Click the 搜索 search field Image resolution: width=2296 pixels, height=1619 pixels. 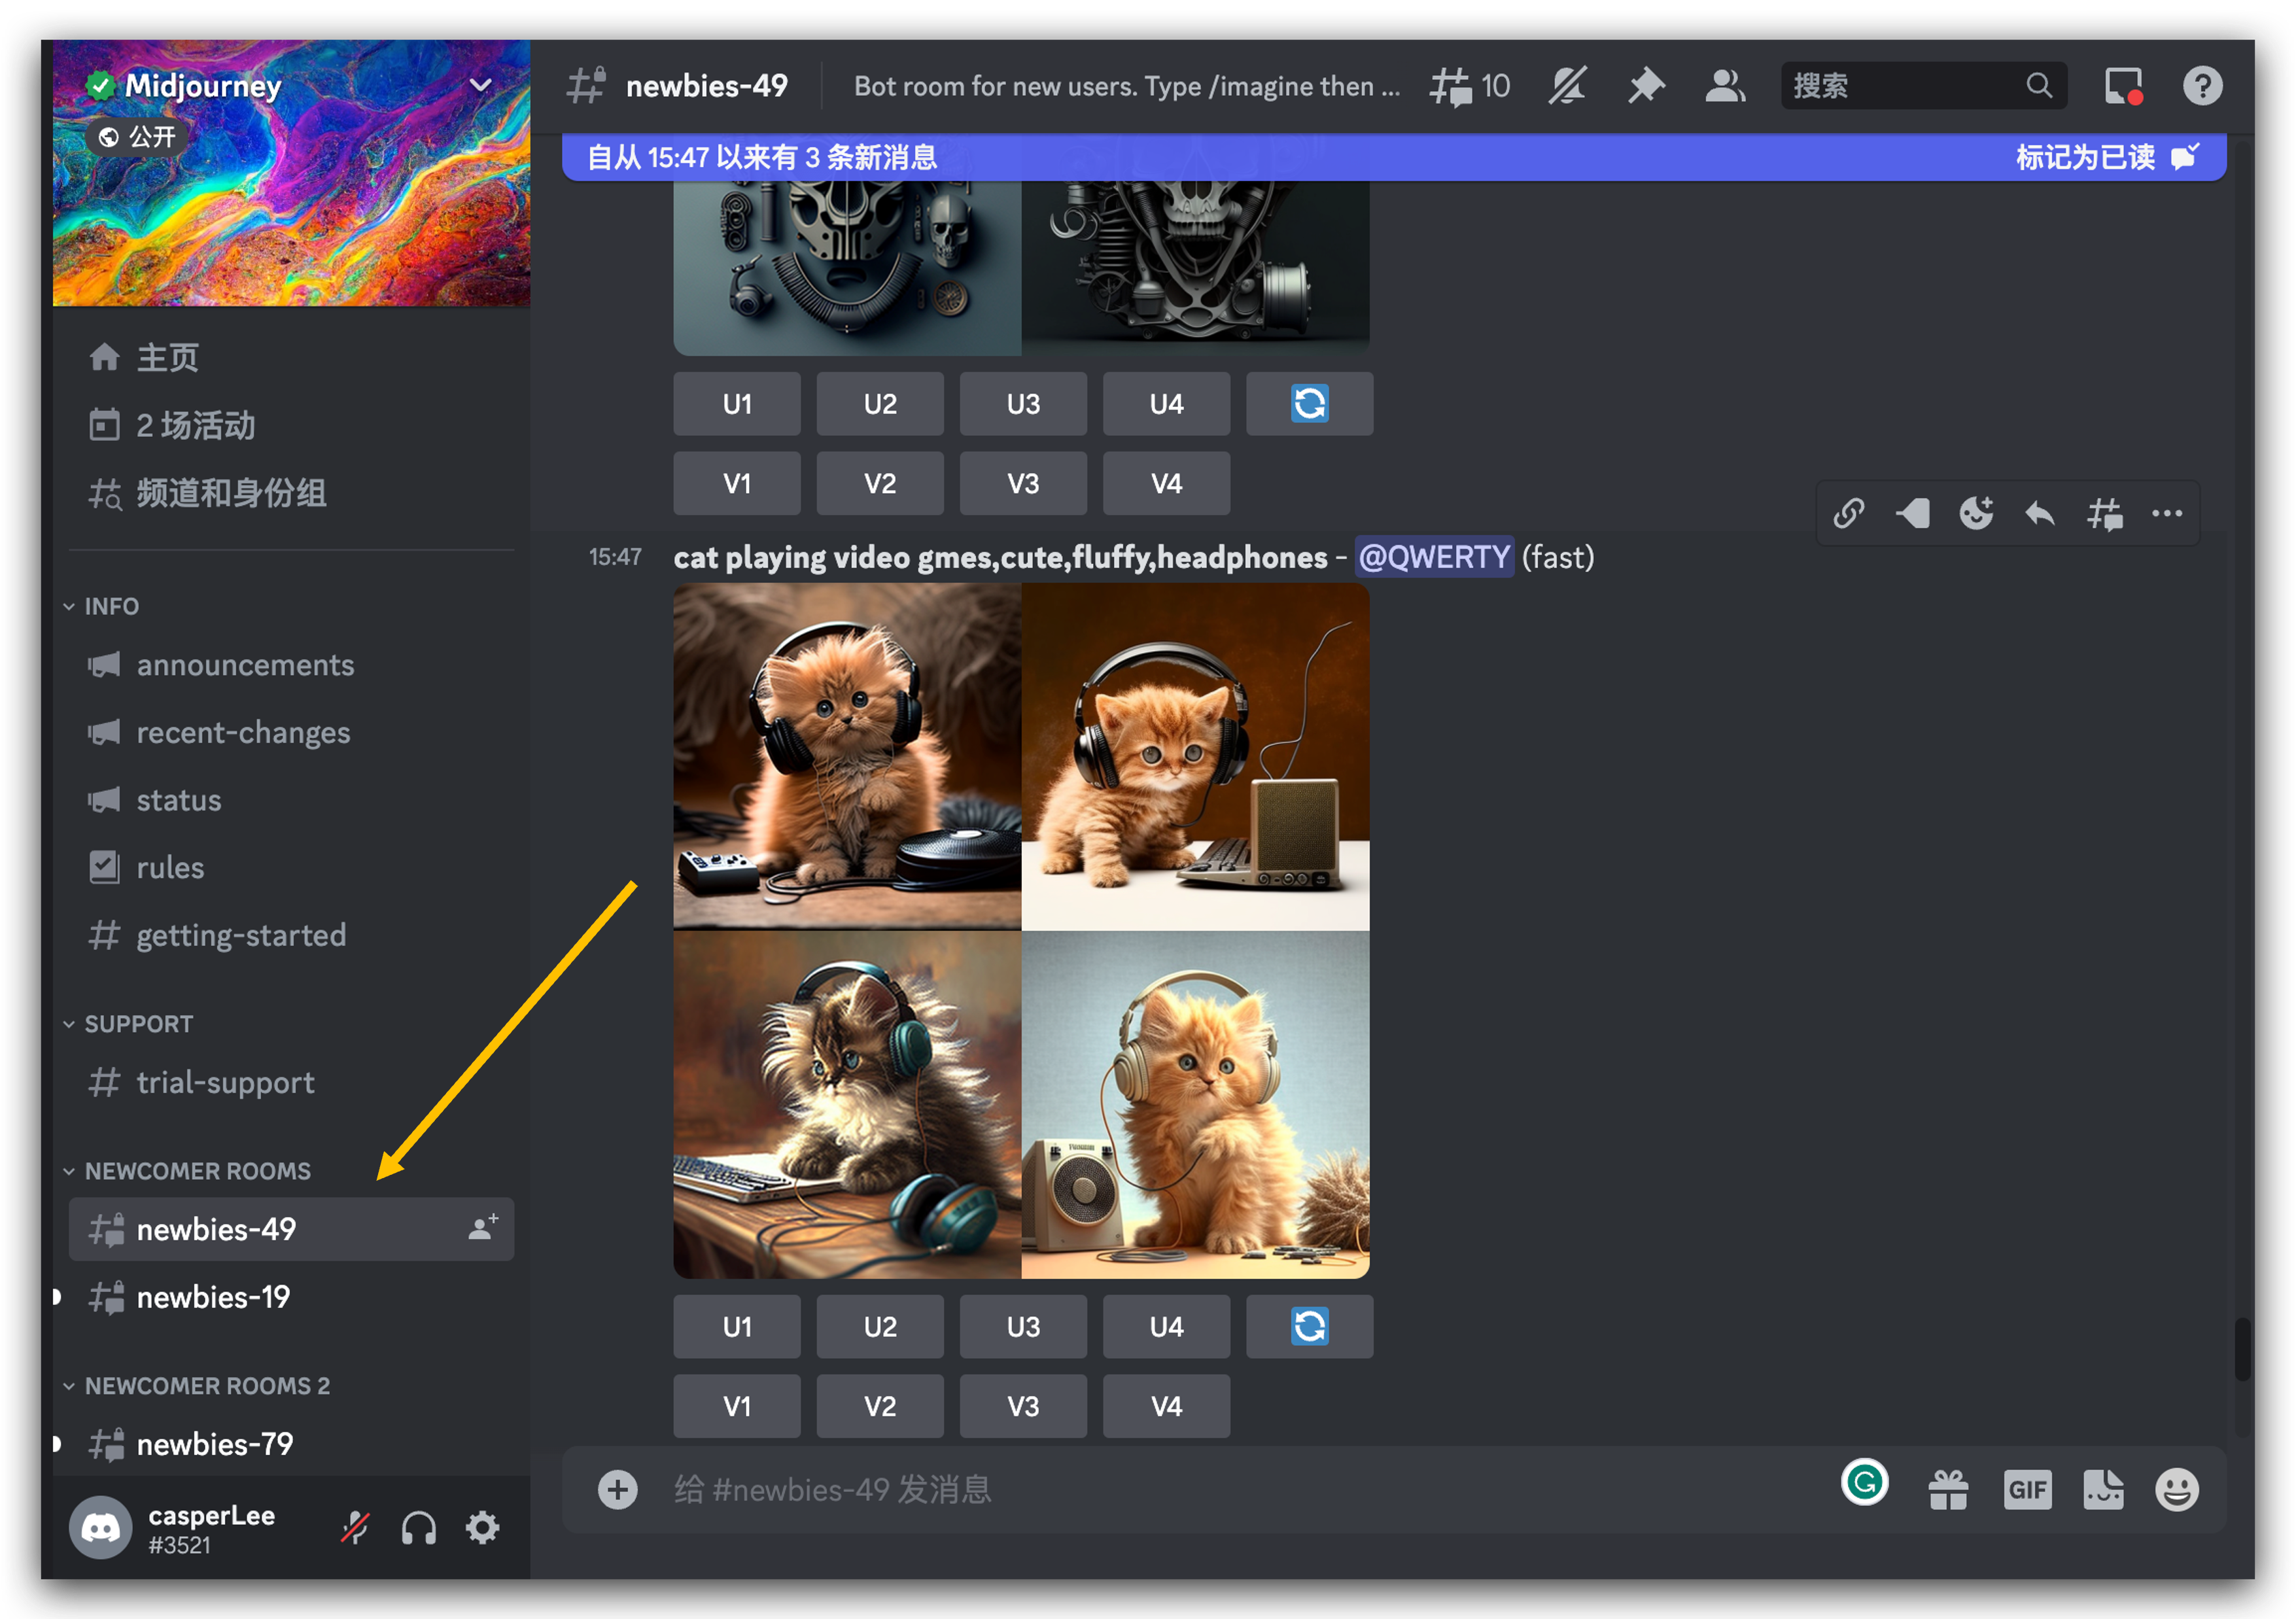(x=1923, y=86)
